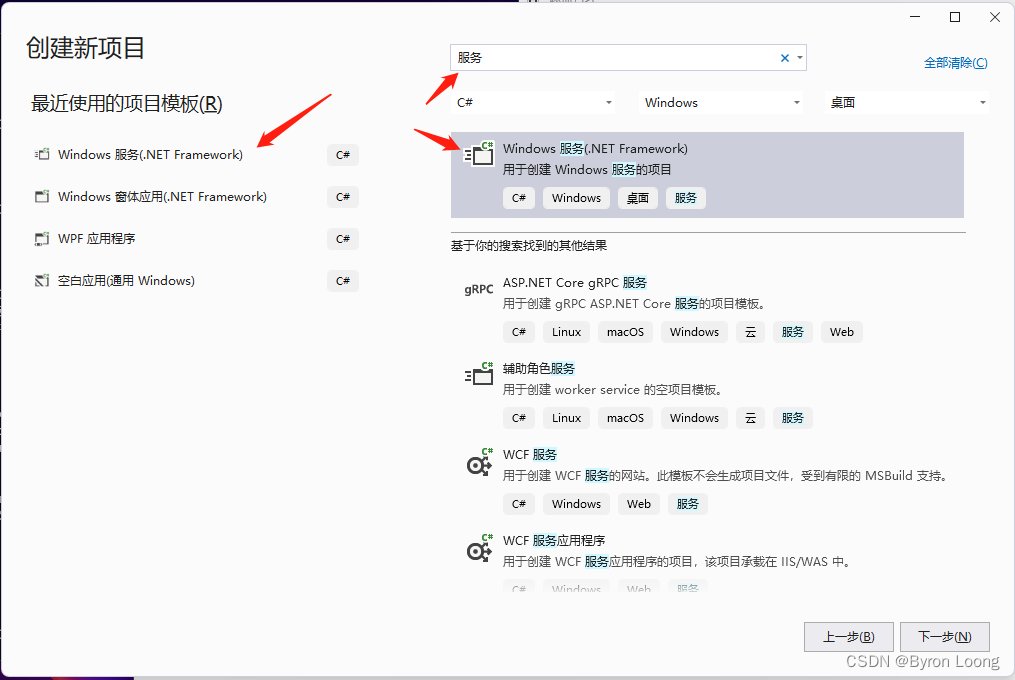Image resolution: width=1015 pixels, height=680 pixels.
Task: Click the WPF 应用程序 template icon
Action: pos(42,238)
